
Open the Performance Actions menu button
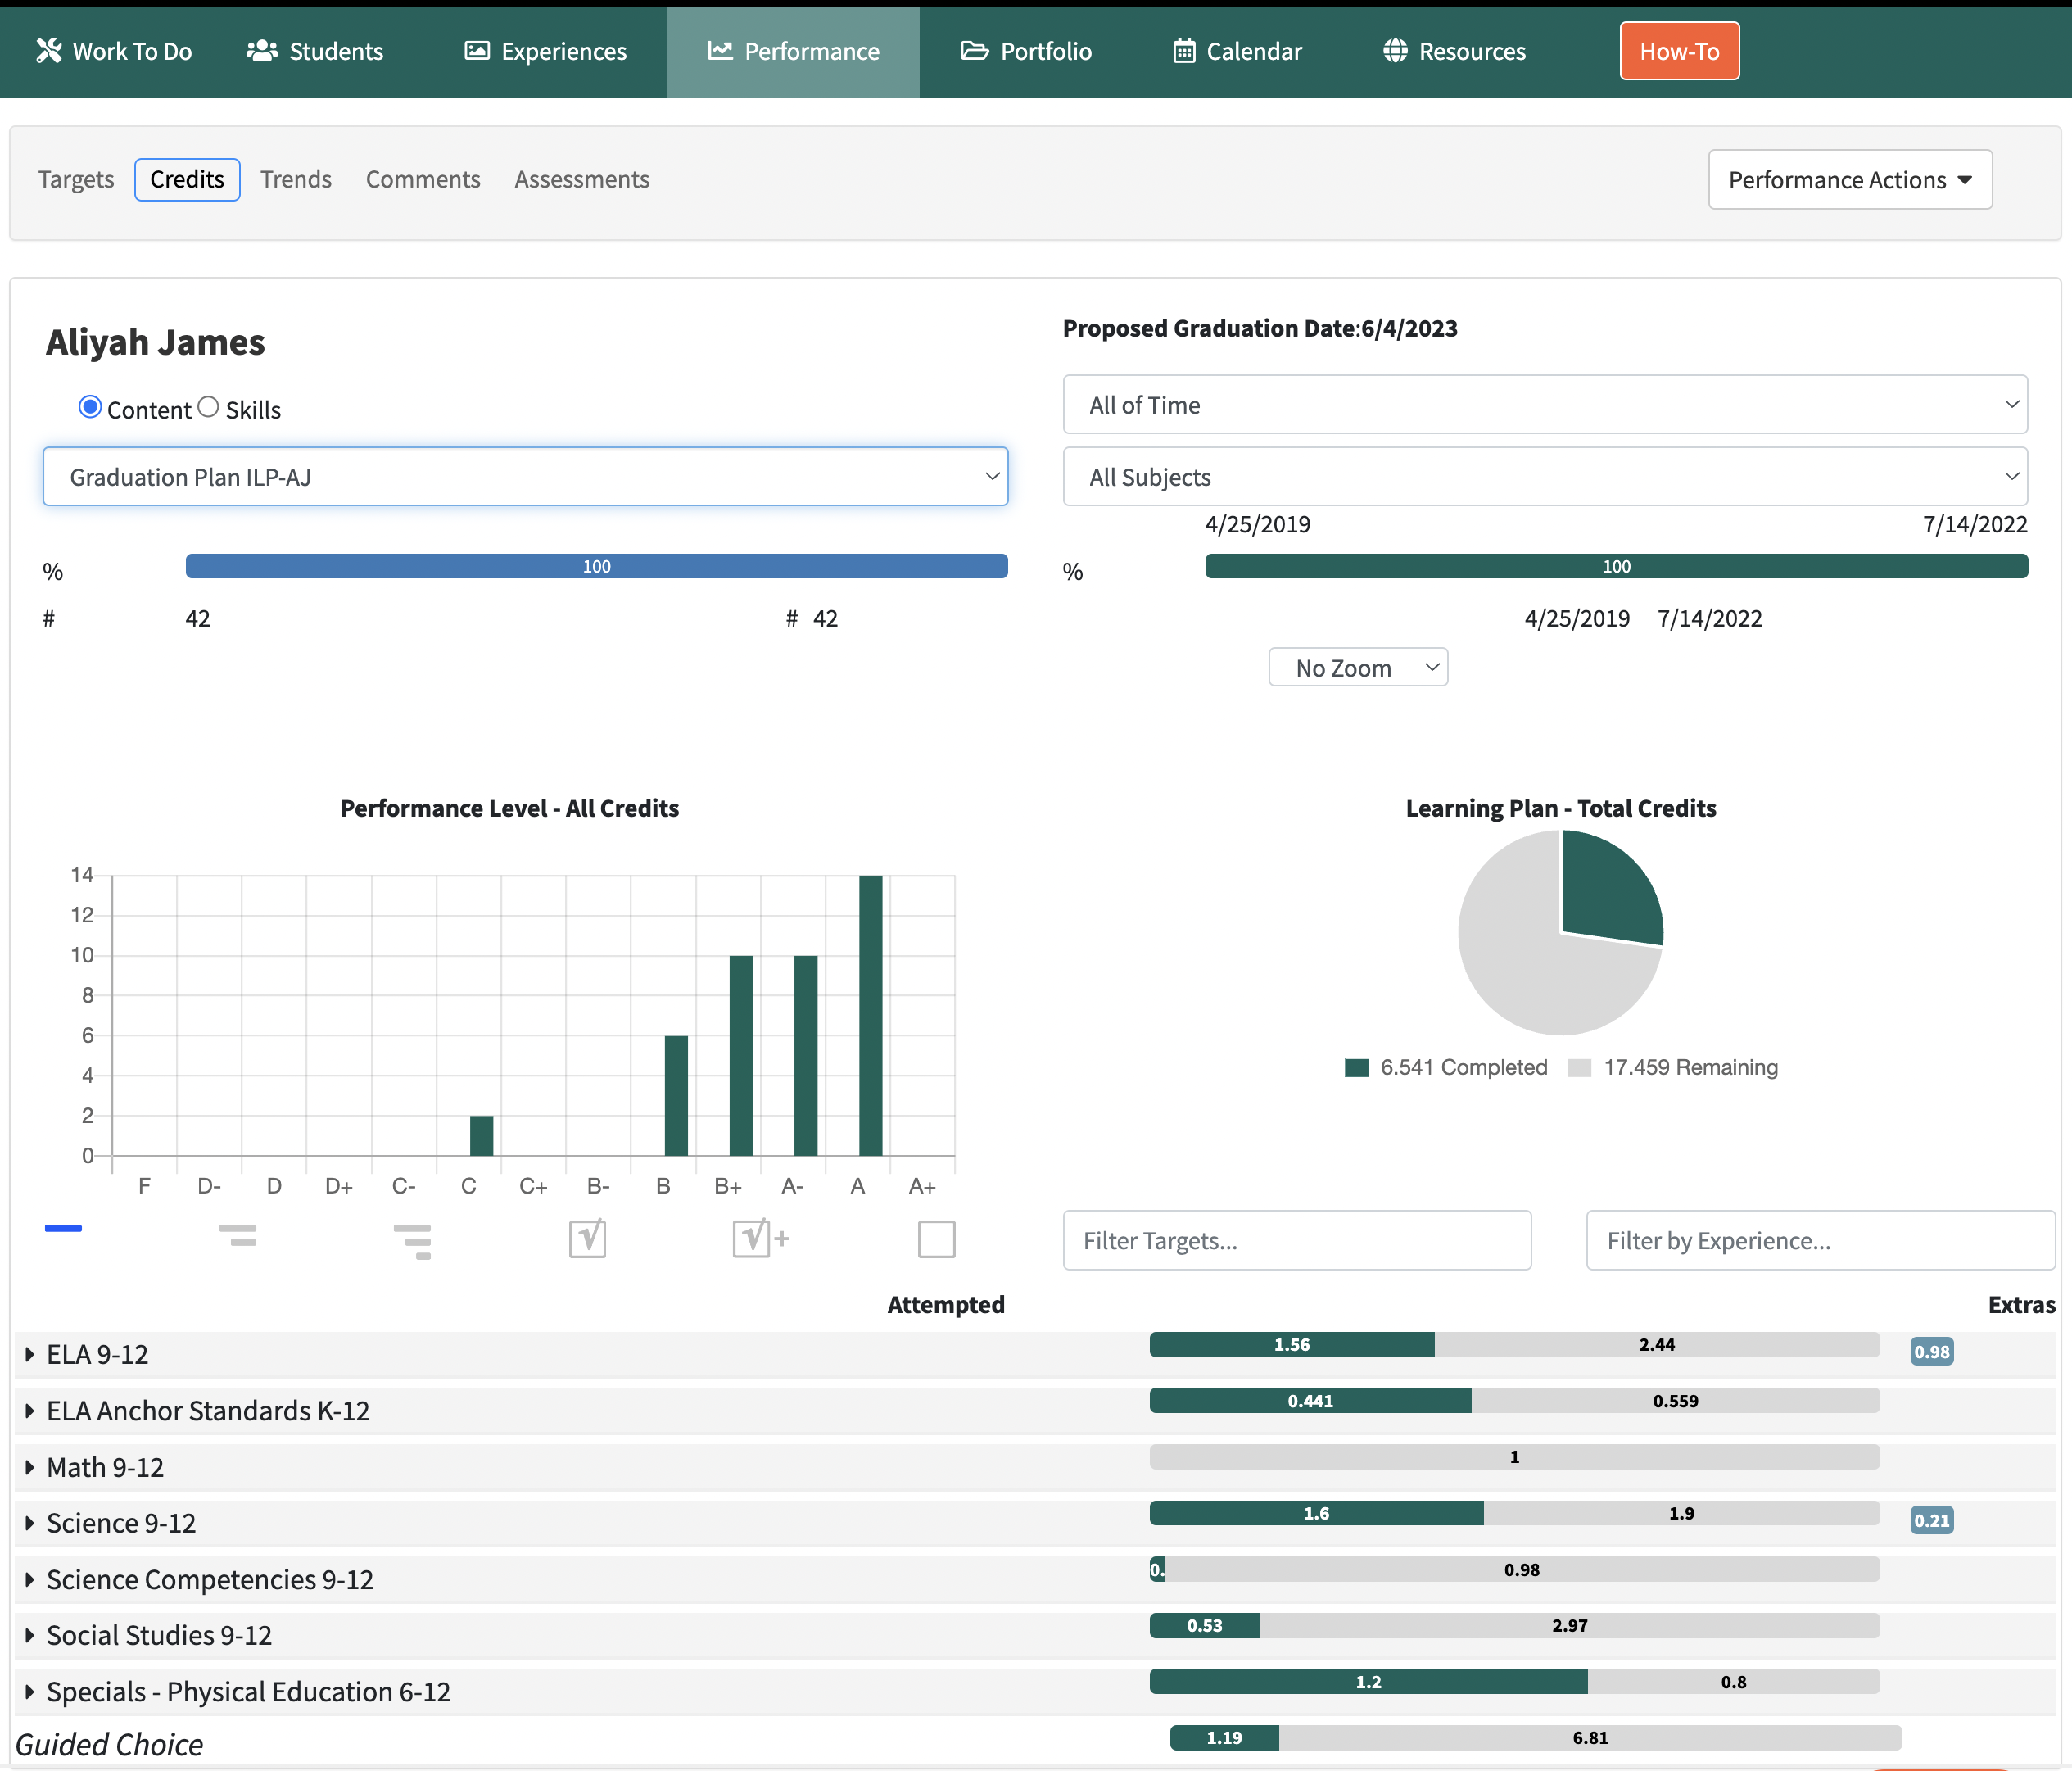coord(1849,180)
